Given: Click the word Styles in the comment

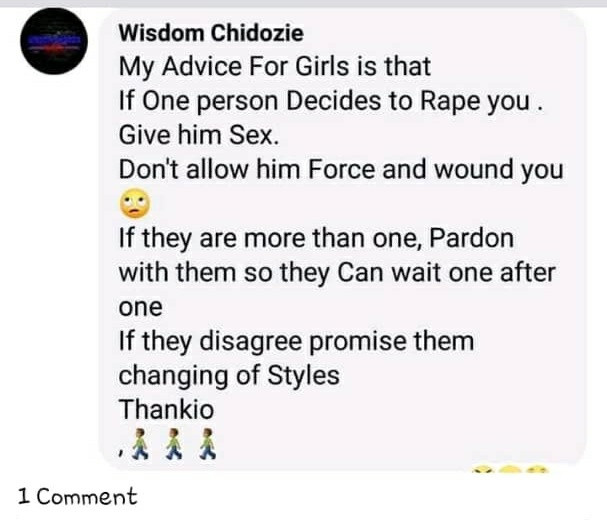Looking at the screenshot, I should point(304,375).
